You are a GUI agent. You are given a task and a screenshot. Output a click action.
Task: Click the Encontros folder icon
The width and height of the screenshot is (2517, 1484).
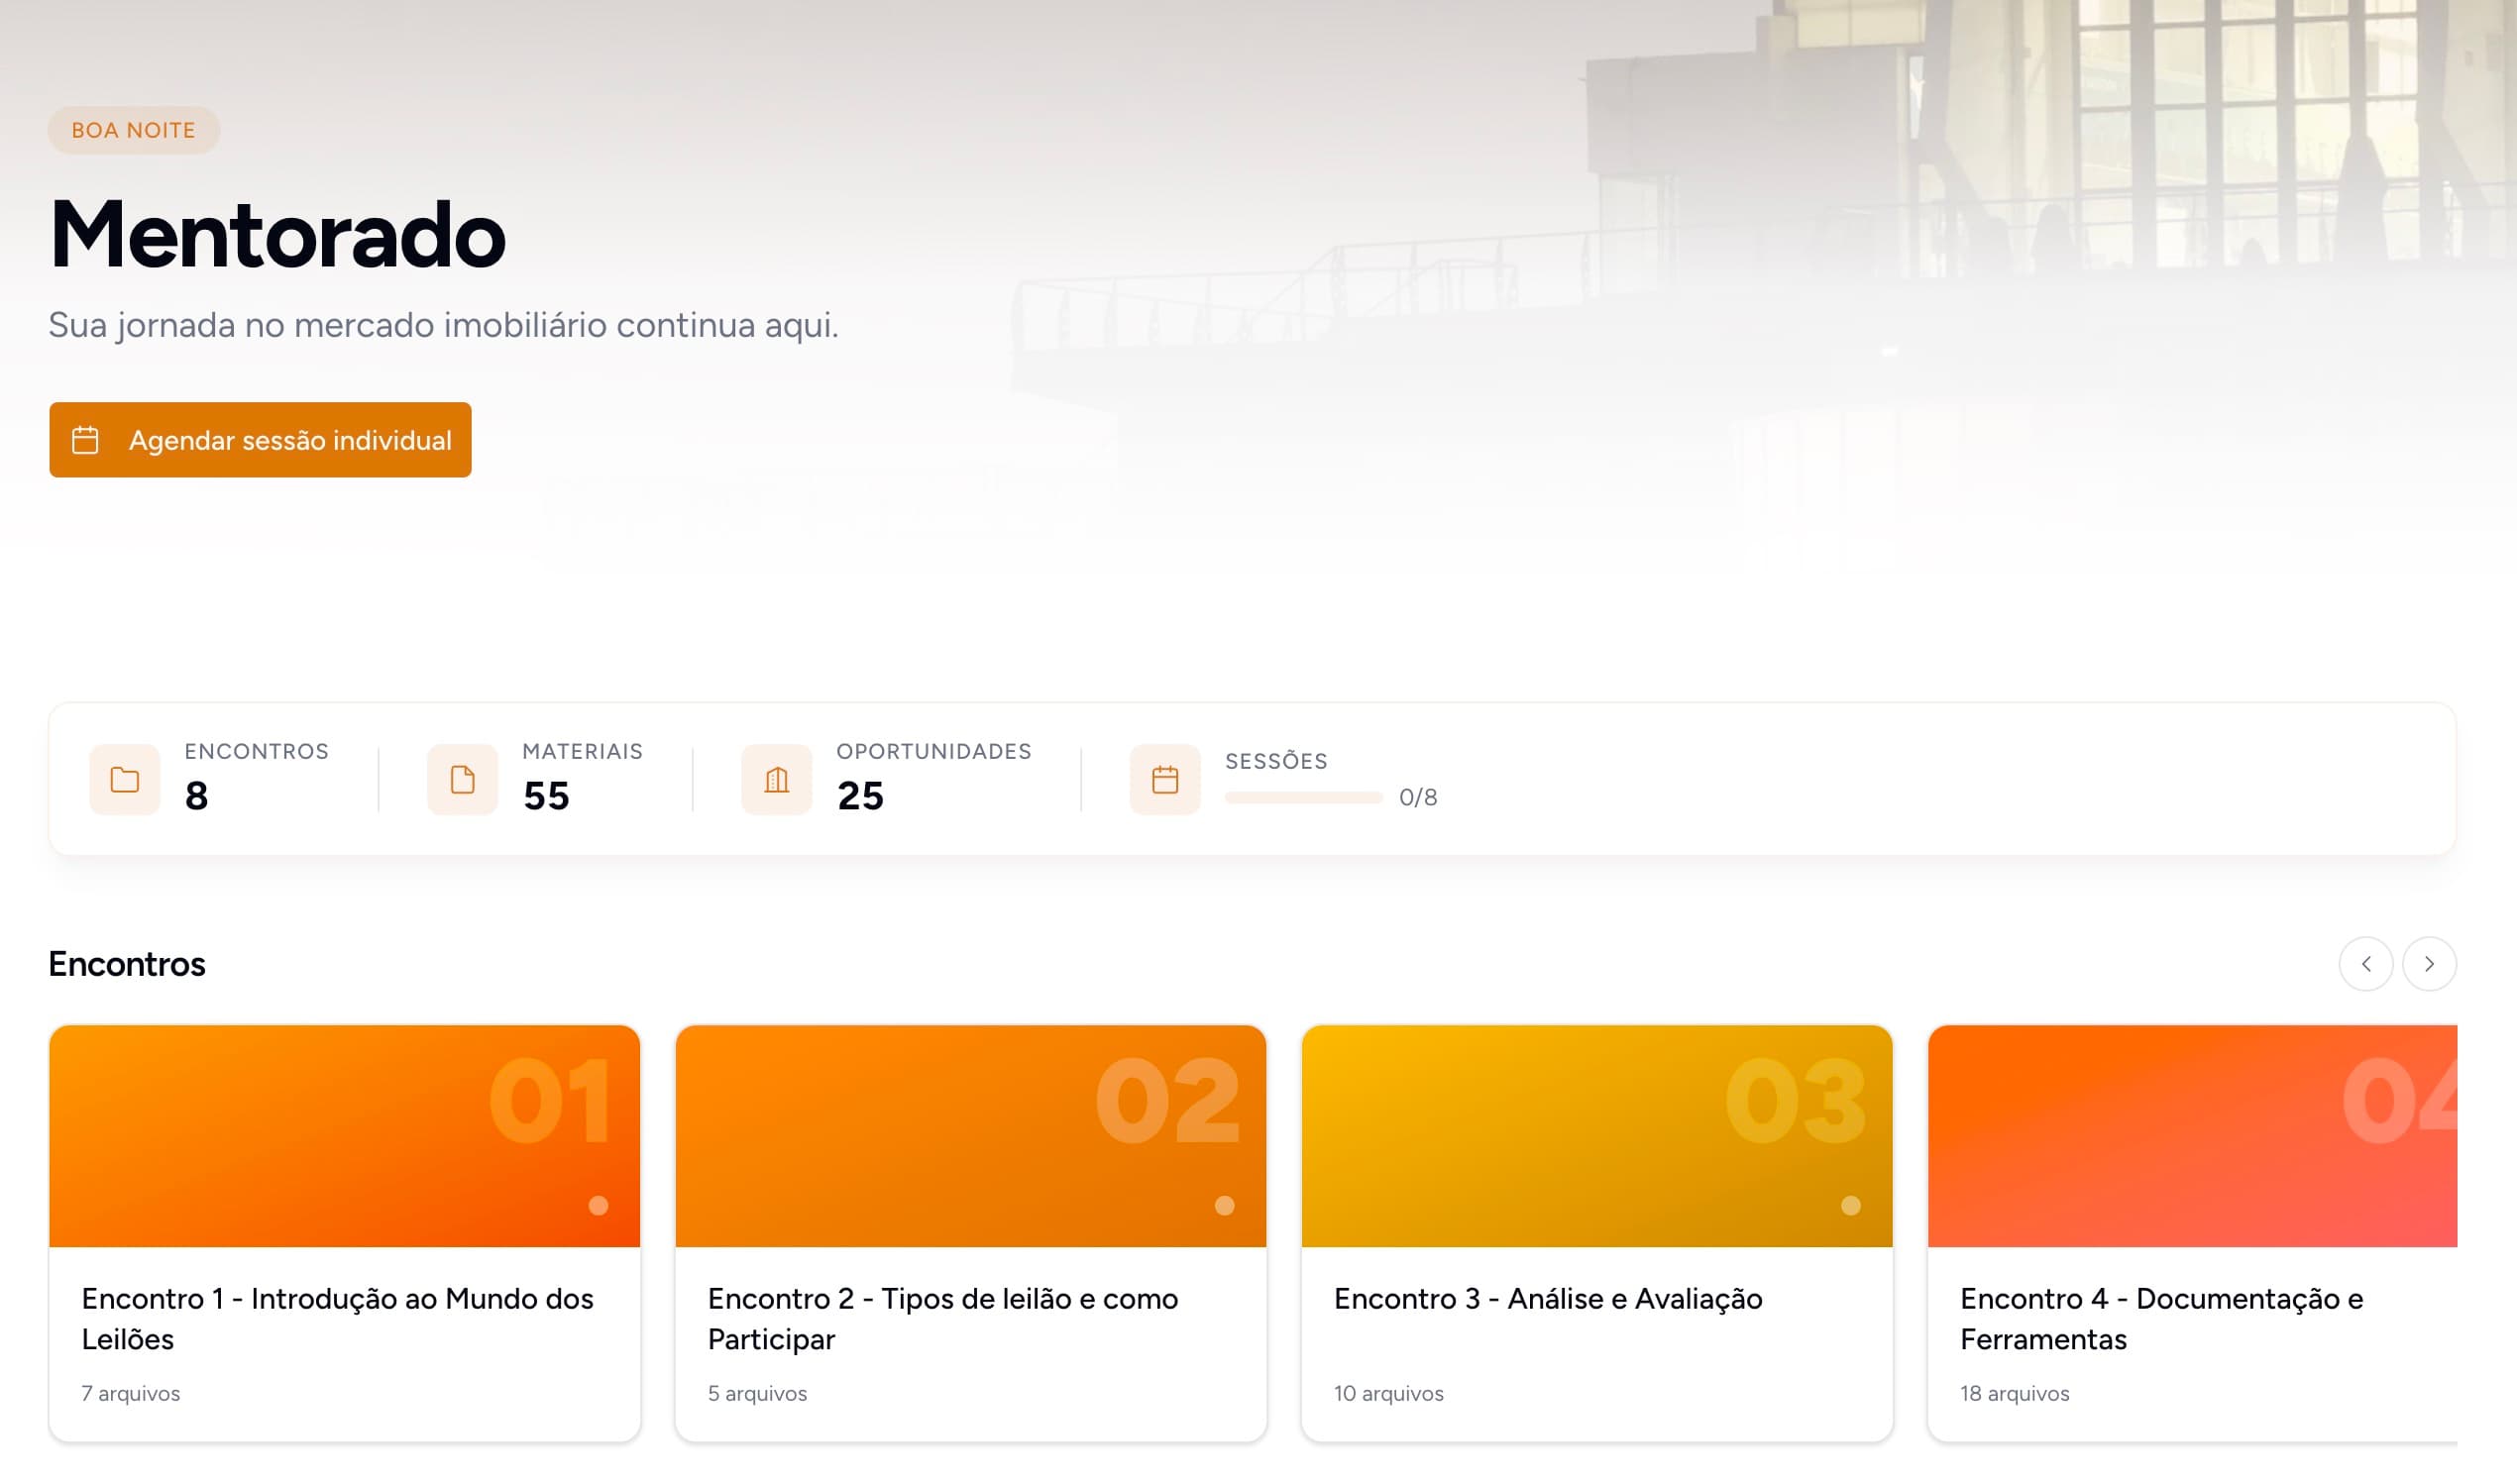125,780
